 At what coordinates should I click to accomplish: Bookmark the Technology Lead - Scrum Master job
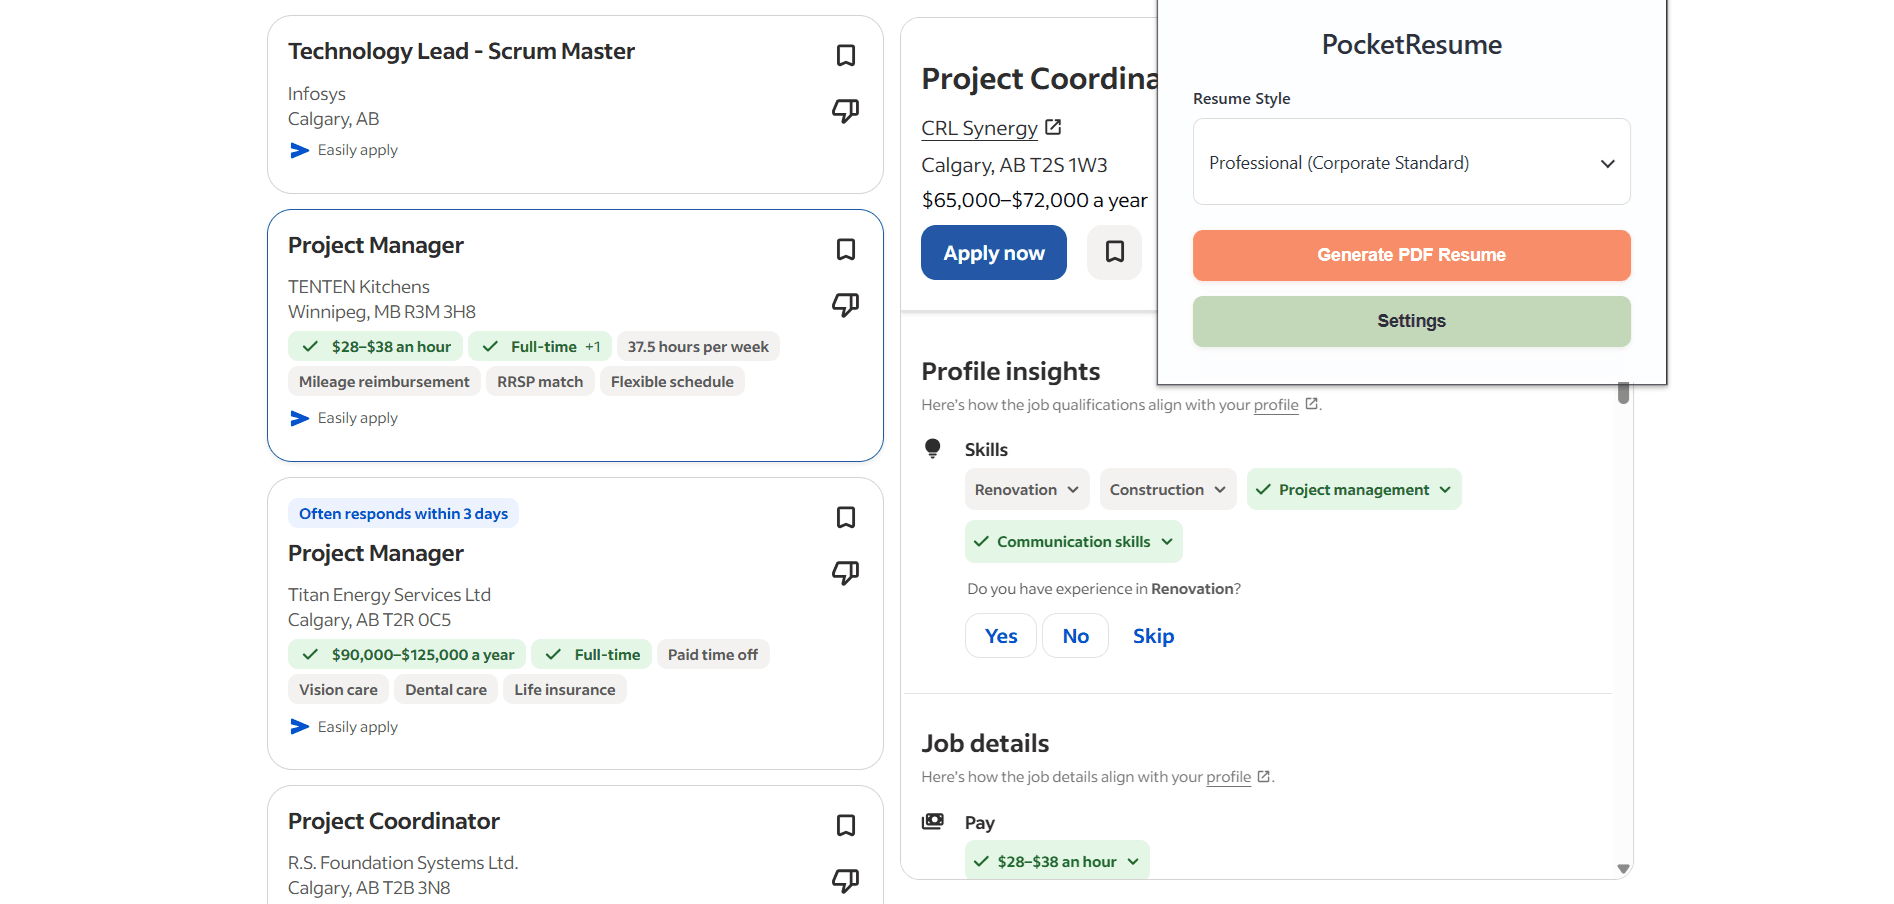coord(845,55)
